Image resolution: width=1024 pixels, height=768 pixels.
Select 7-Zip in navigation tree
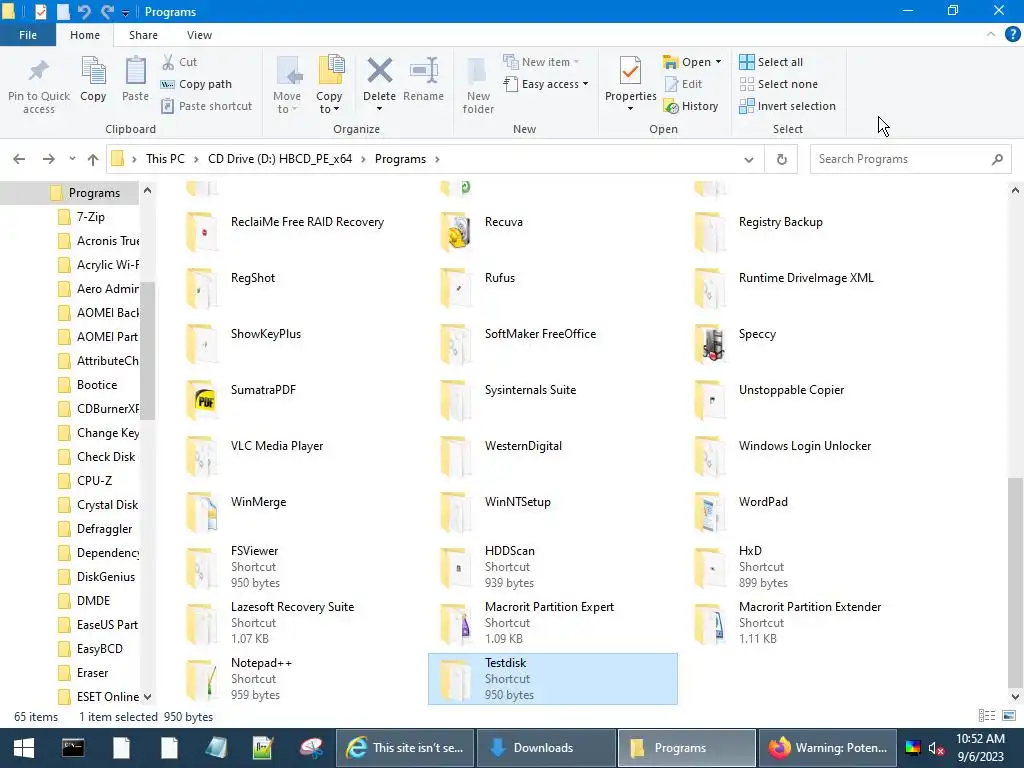click(x=90, y=217)
